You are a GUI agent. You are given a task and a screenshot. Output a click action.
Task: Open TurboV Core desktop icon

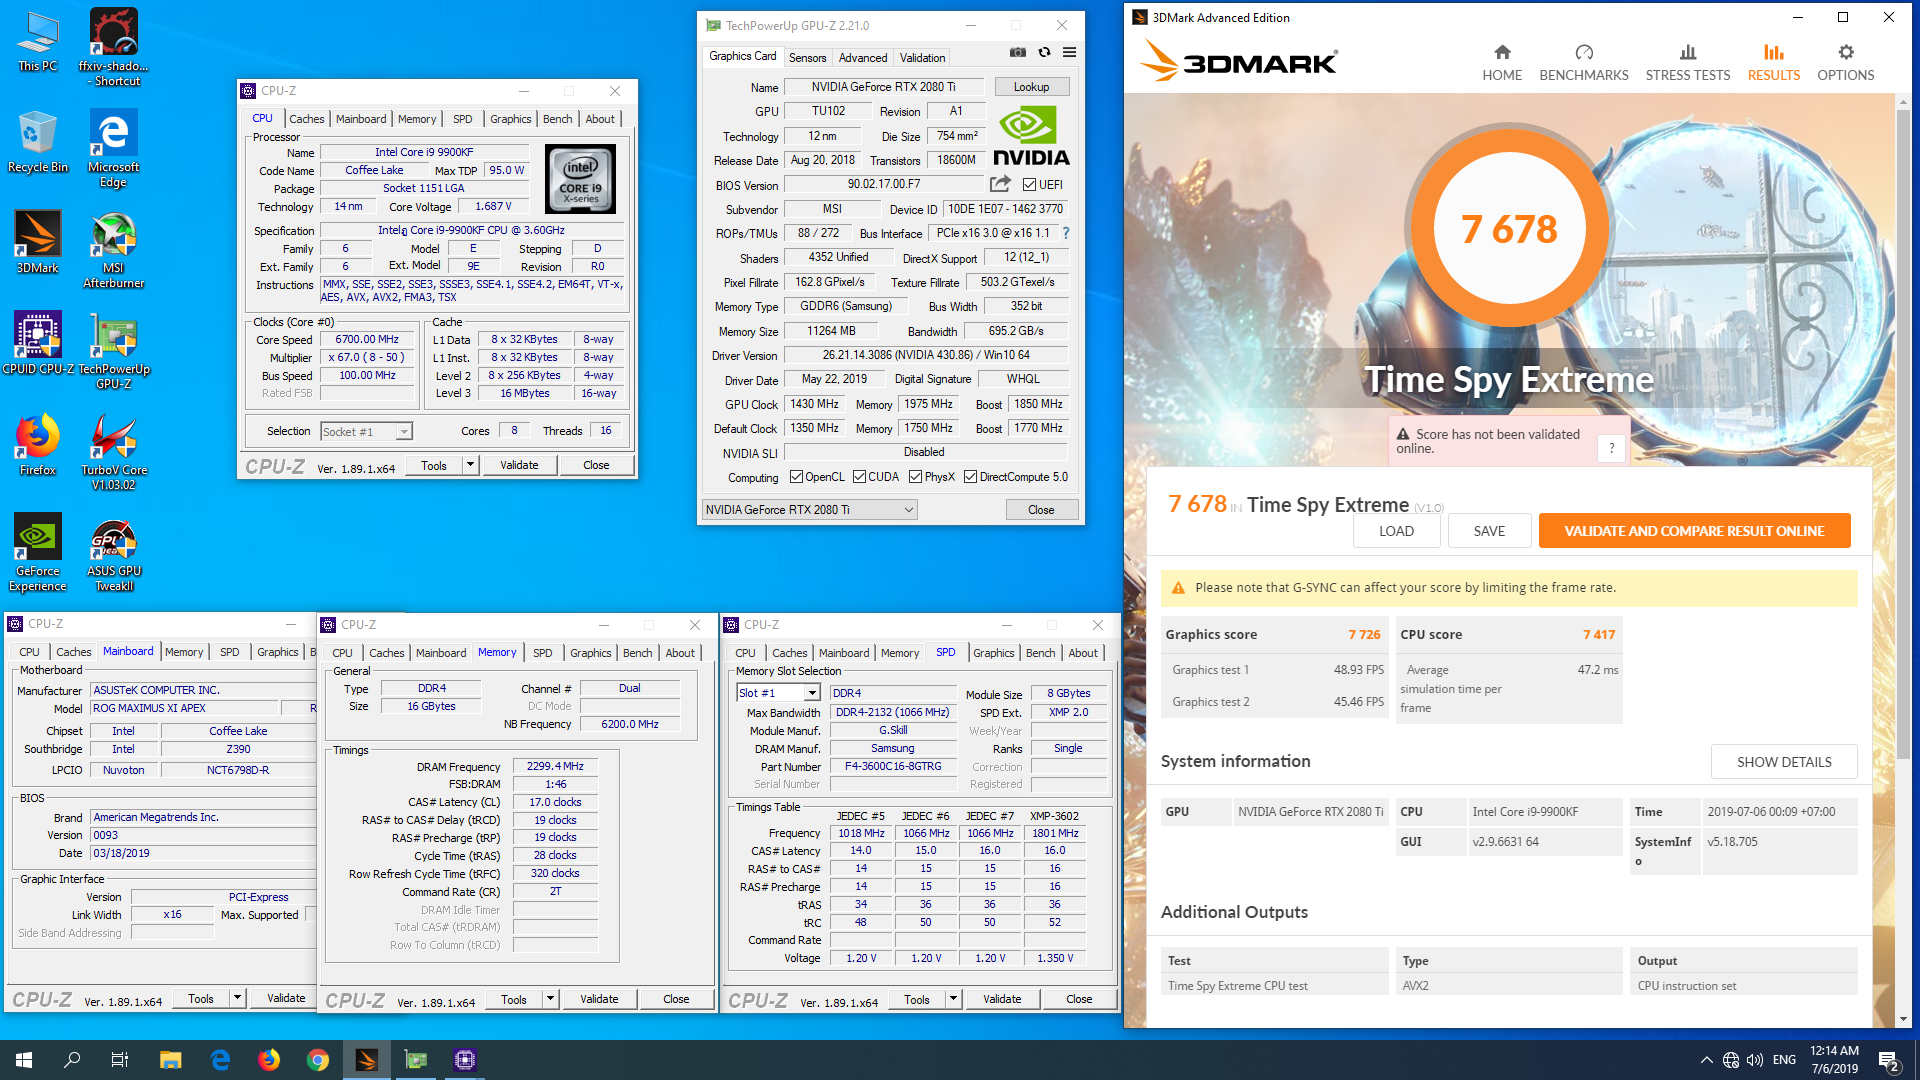114,451
